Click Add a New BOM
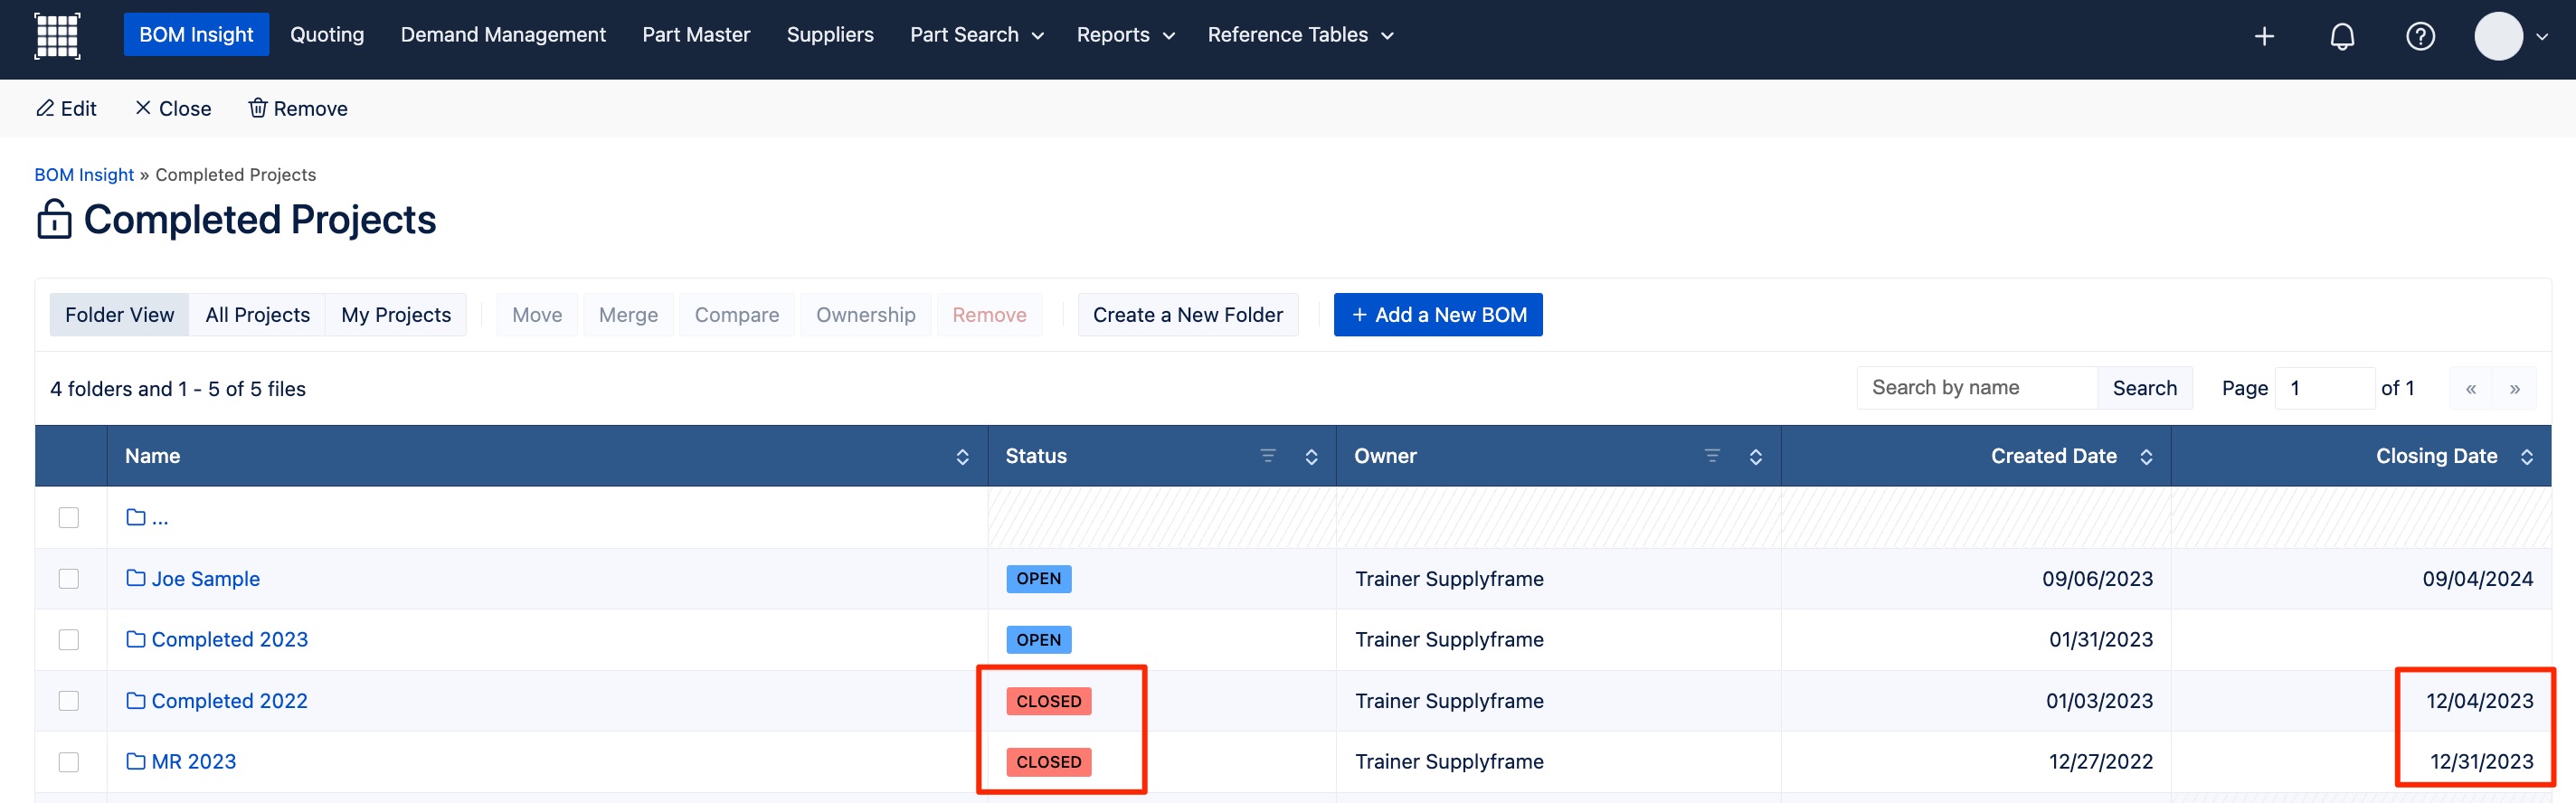Screen dimensions: 2576x803 pos(1438,315)
